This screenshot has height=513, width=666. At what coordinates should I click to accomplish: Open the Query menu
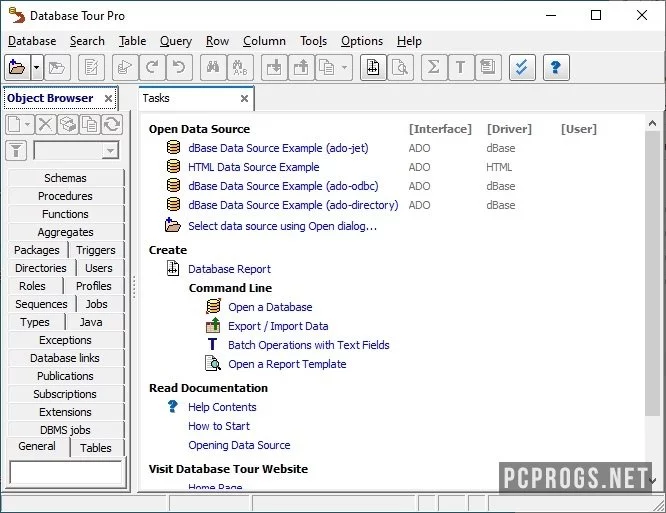tap(176, 41)
